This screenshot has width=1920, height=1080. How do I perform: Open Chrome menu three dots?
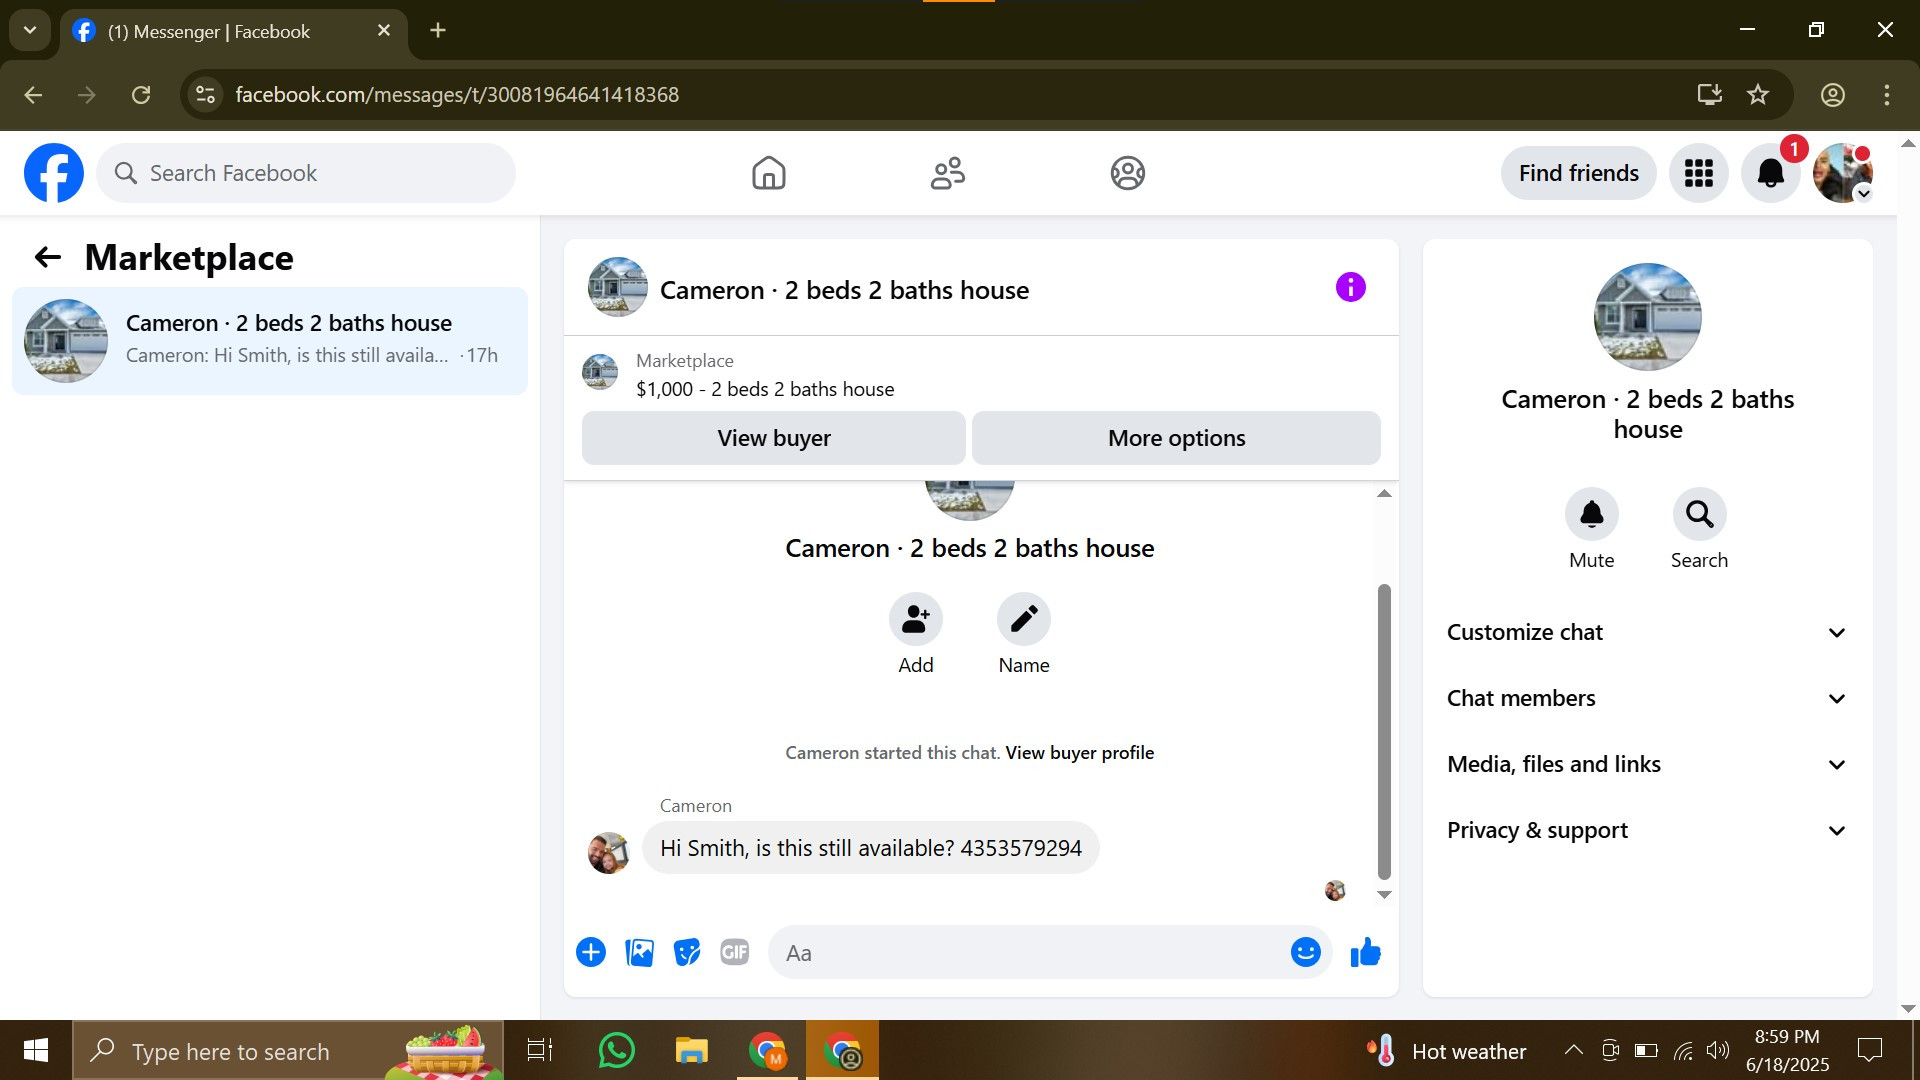tap(1887, 95)
